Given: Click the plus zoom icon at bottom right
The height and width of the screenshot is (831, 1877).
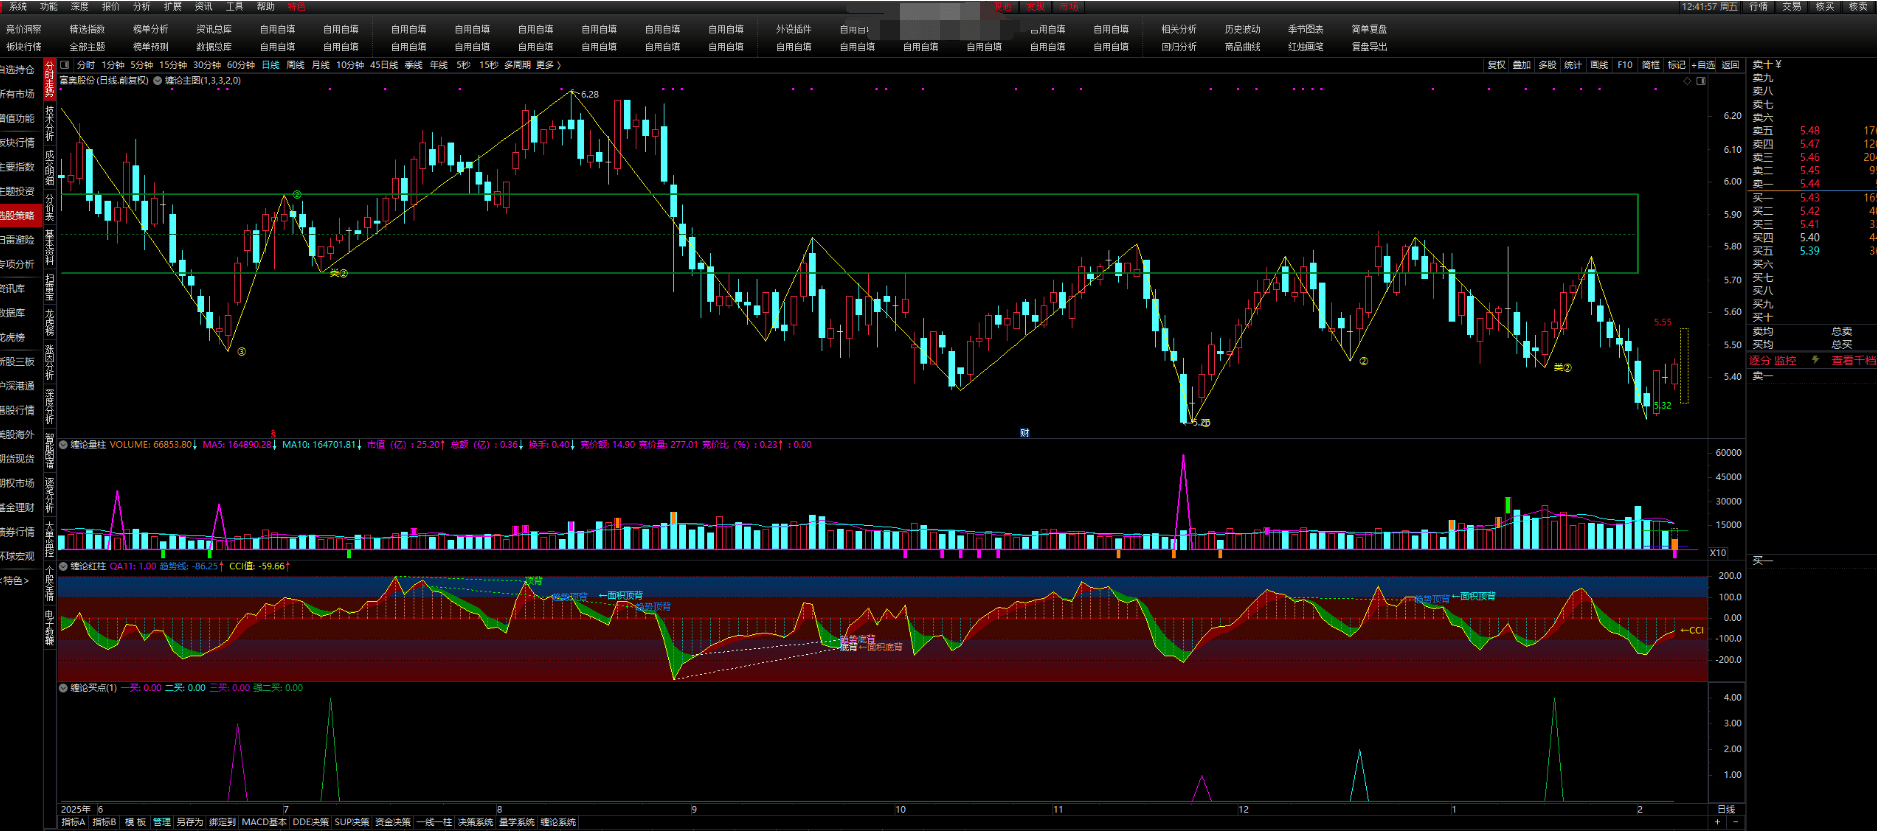Looking at the screenshot, I should coord(1718,822).
